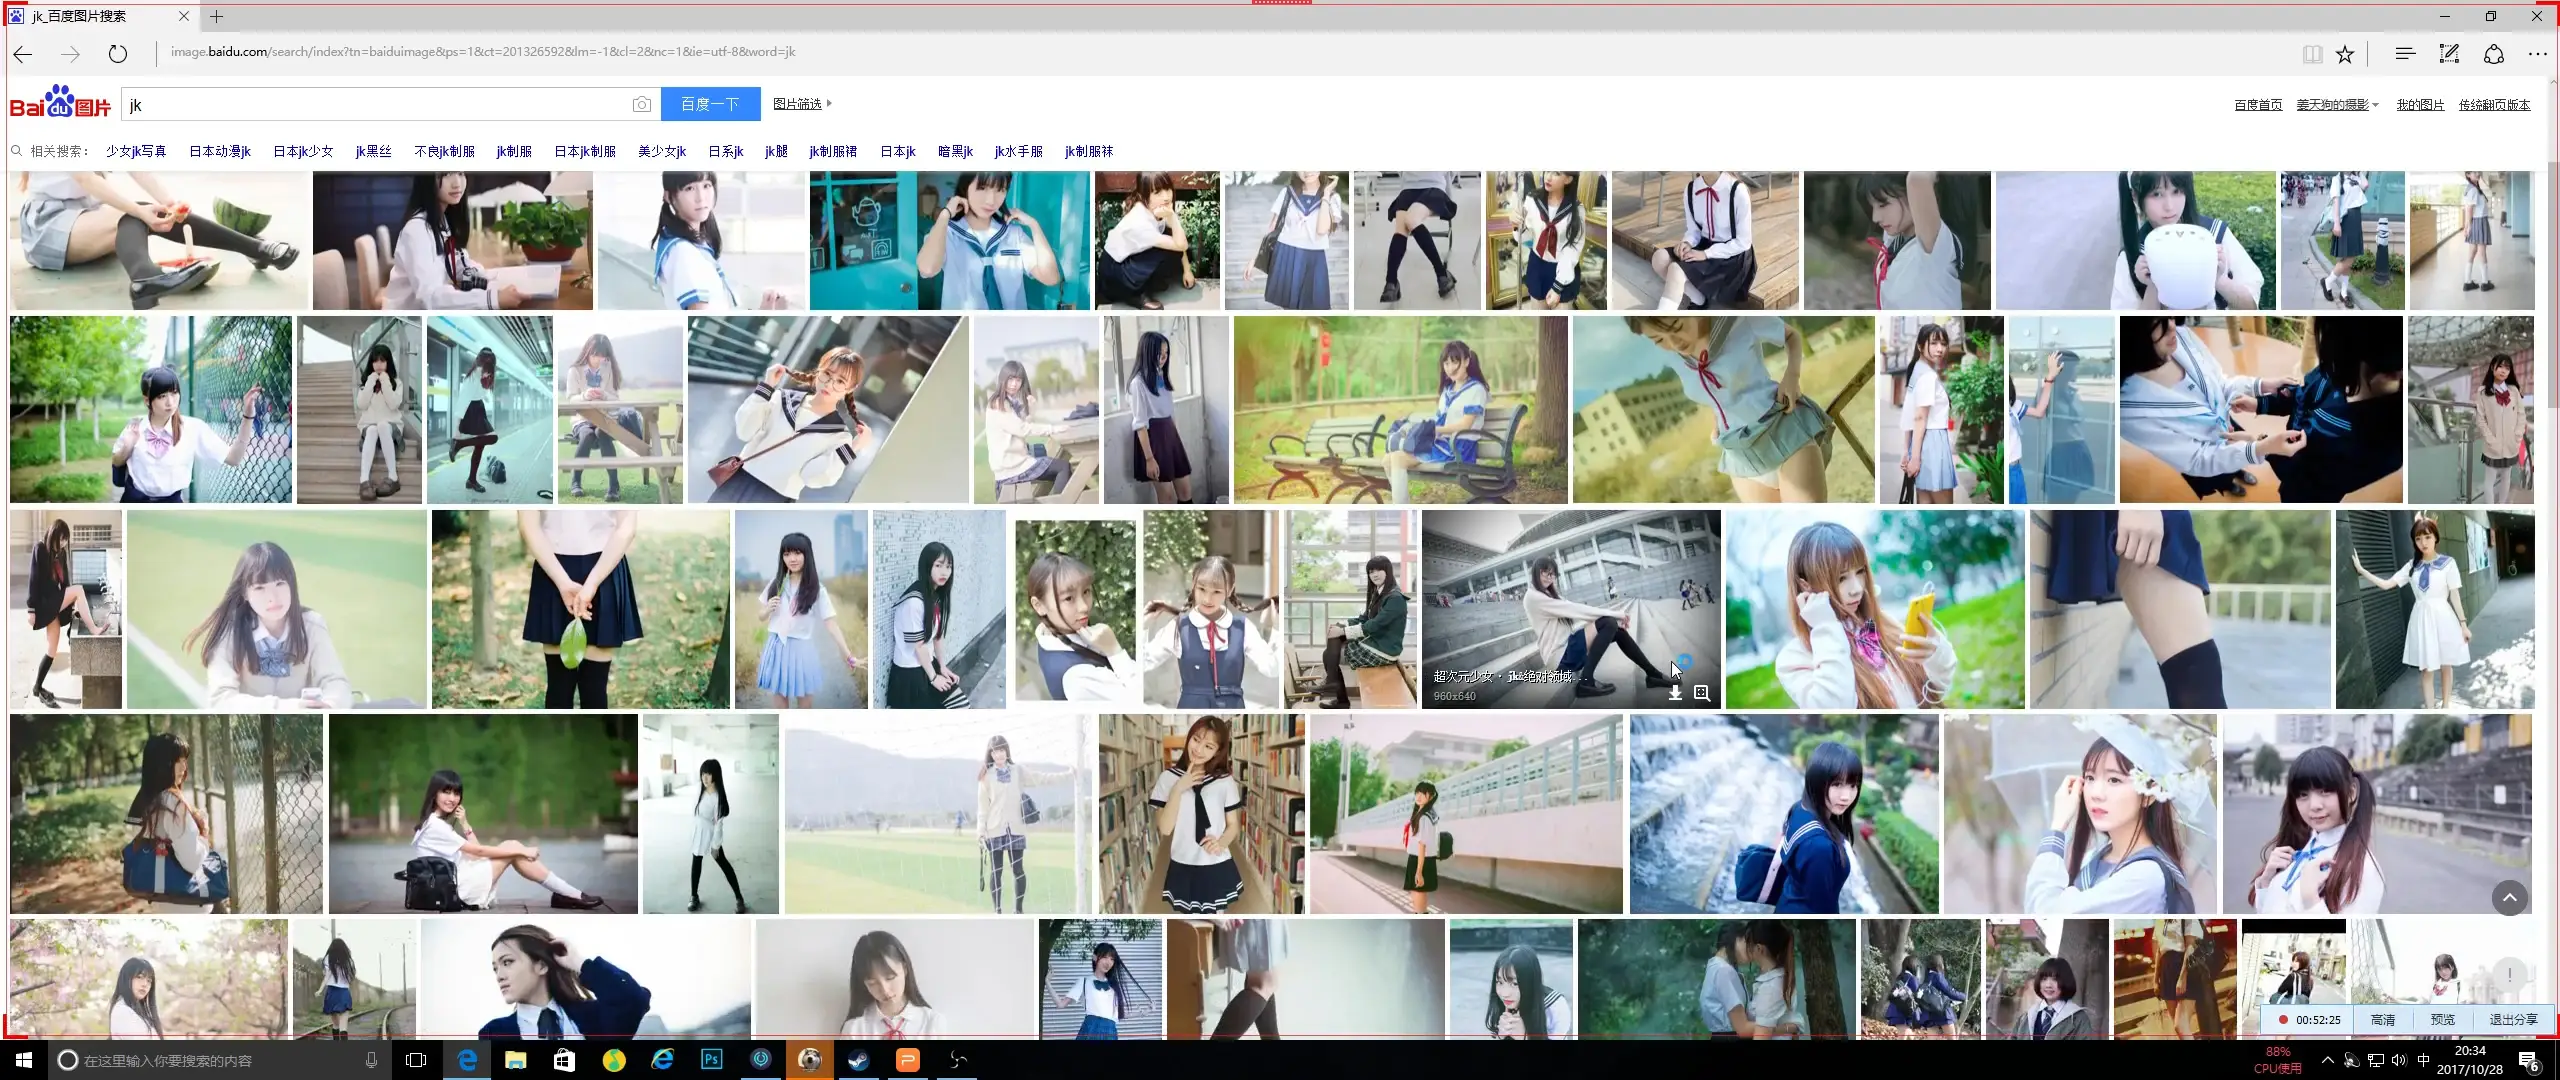Open the 姜天狗的摄影 account dropdown

point(2337,105)
